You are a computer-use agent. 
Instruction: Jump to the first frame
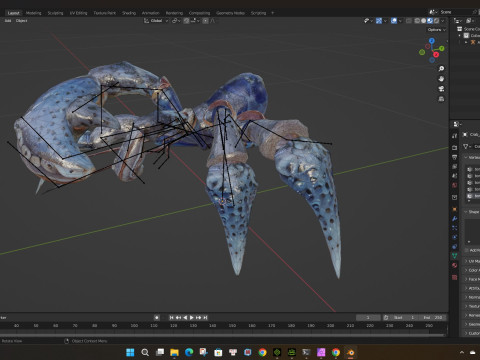pyautogui.click(x=171, y=318)
